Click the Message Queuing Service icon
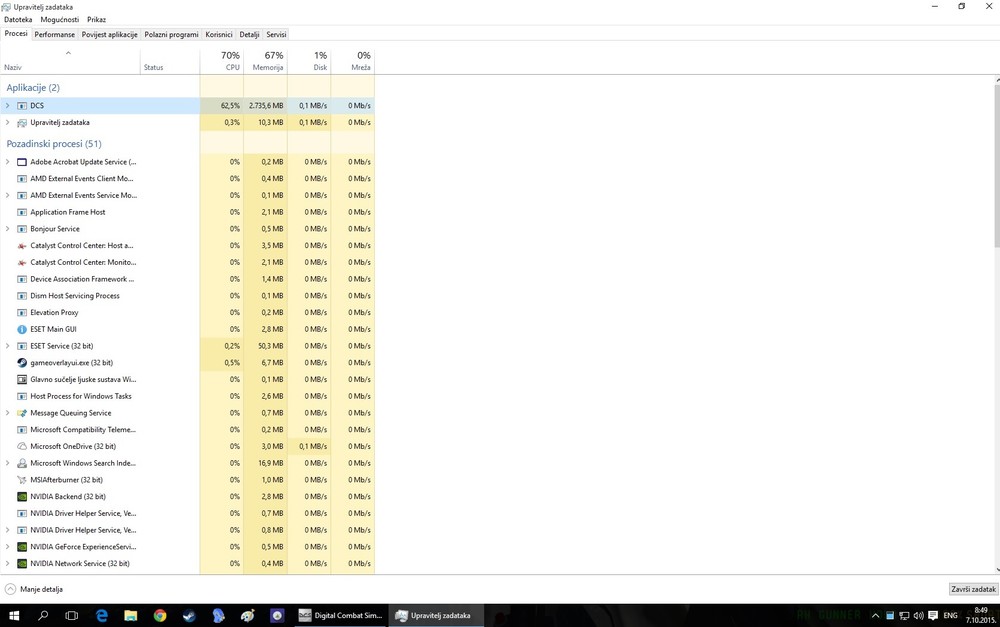The image size is (1000, 627). click(x=22, y=413)
